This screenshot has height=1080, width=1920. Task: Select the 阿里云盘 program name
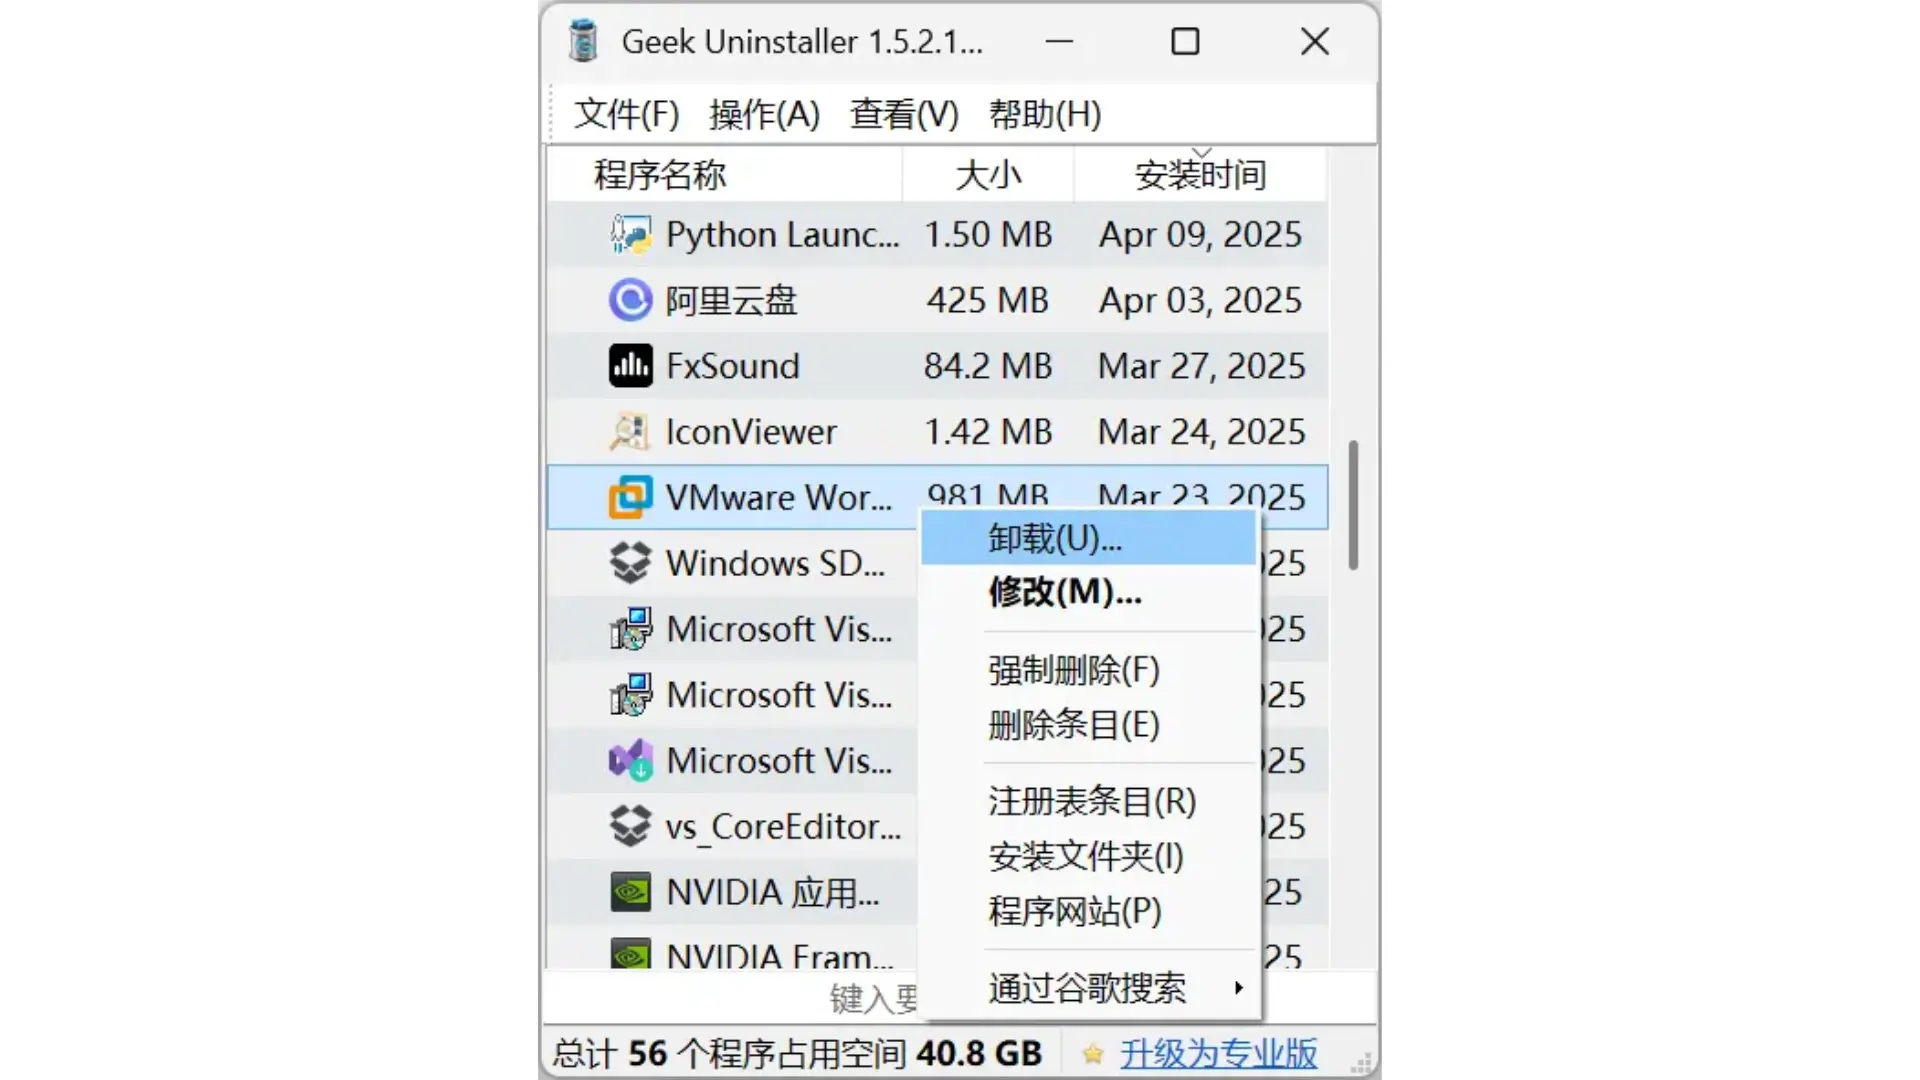click(x=731, y=301)
